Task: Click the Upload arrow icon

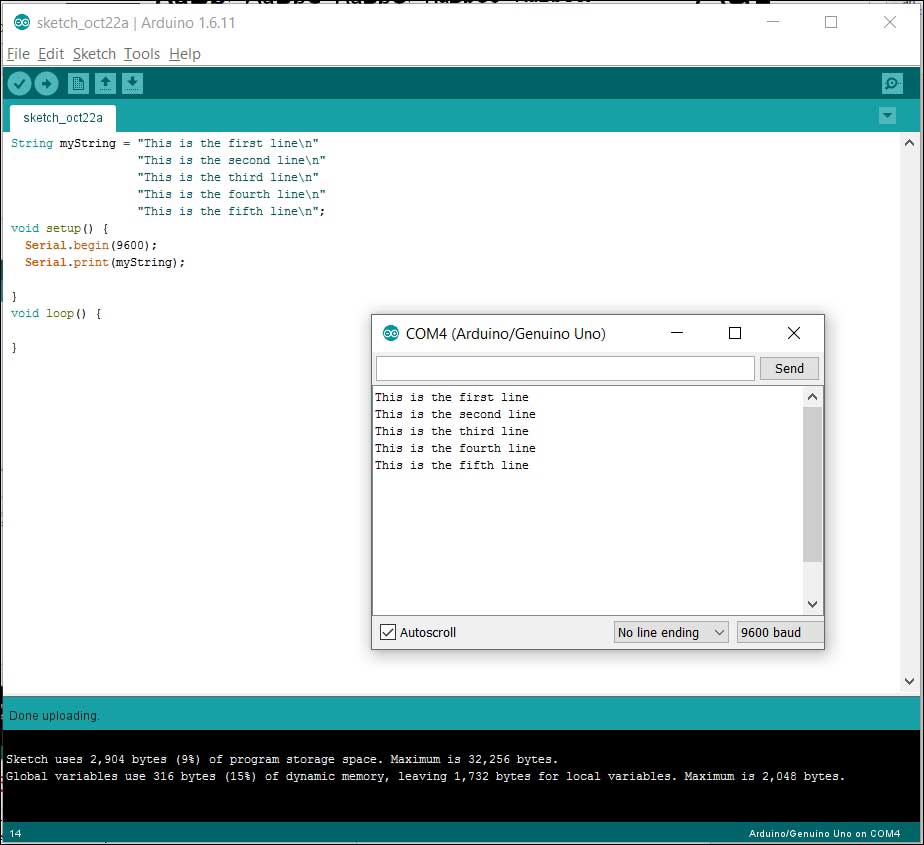Action: [x=46, y=84]
